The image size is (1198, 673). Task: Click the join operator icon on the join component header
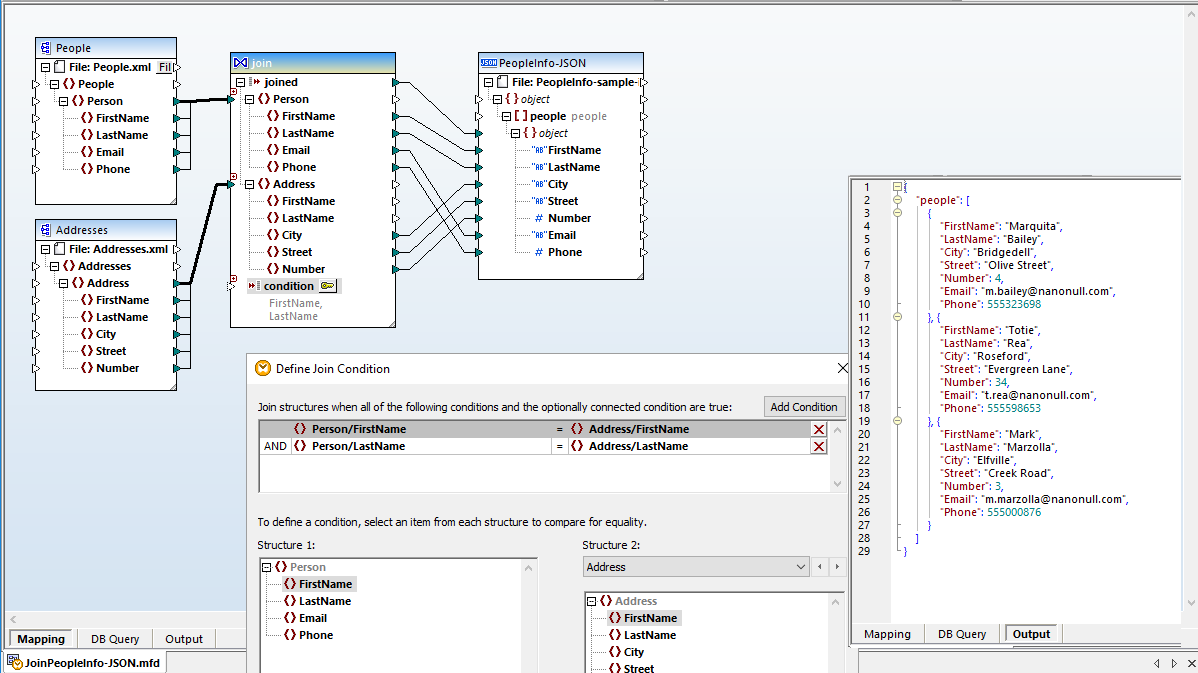coord(240,62)
